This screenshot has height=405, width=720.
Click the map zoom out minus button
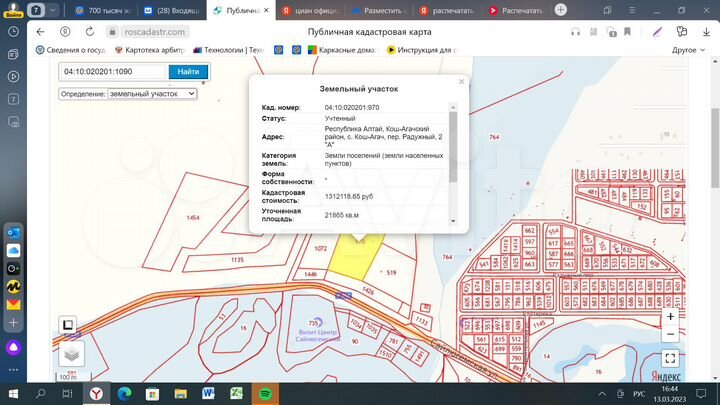point(670,334)
